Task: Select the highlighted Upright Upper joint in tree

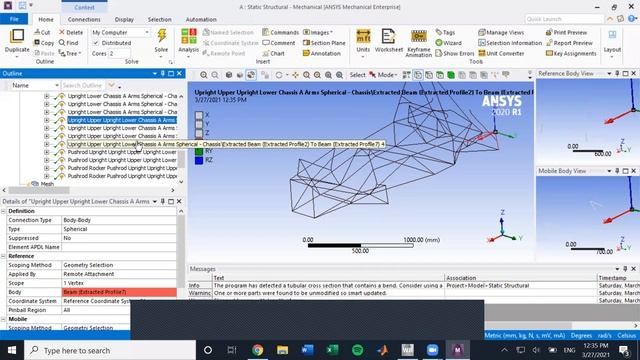Action: point(122,120)
